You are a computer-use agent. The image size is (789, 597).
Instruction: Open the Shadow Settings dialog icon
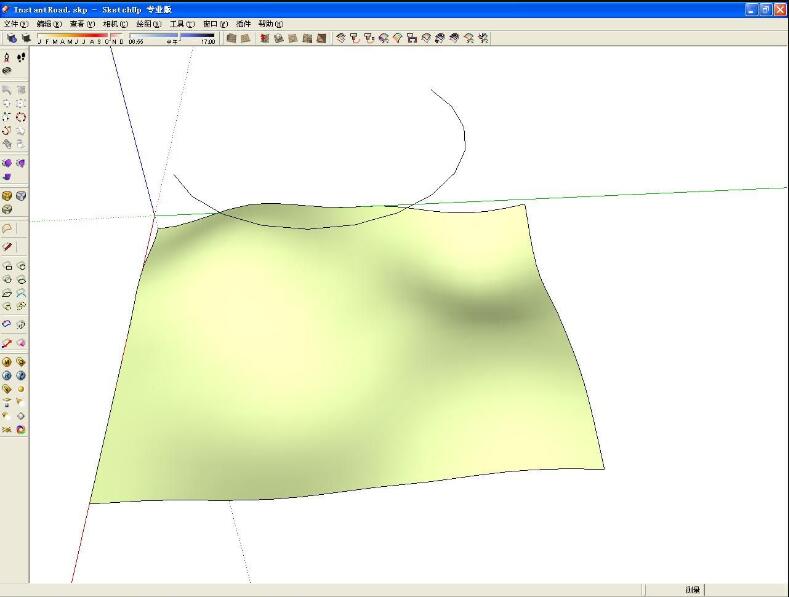(x=12, y=38)
